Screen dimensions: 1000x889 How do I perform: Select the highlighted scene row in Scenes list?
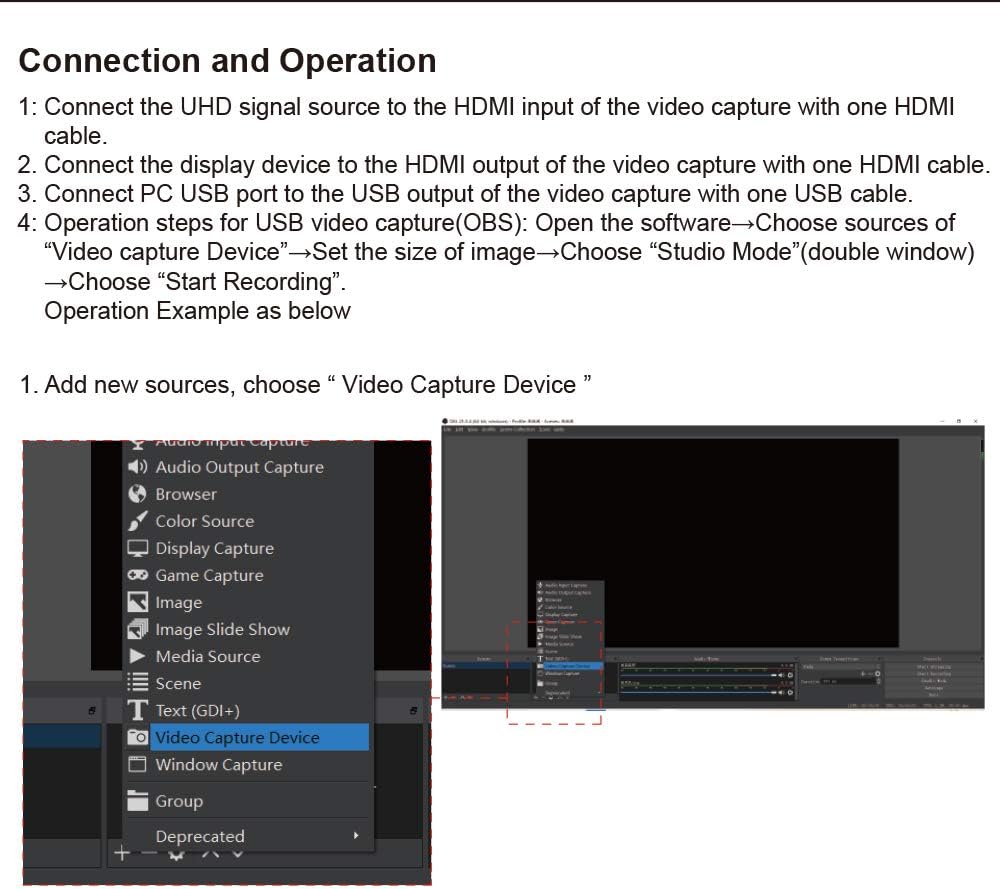click(x=62, y=736)
